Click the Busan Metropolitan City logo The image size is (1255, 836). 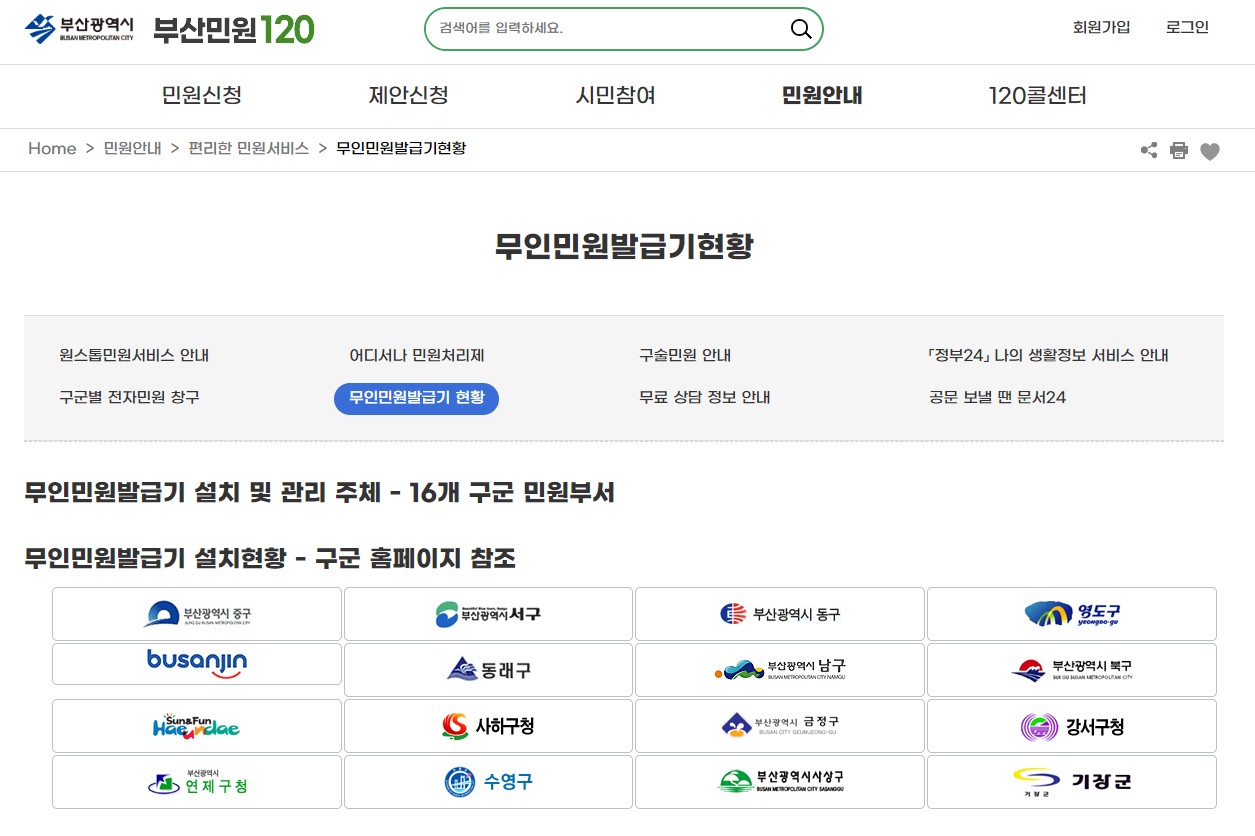(79, 29)
